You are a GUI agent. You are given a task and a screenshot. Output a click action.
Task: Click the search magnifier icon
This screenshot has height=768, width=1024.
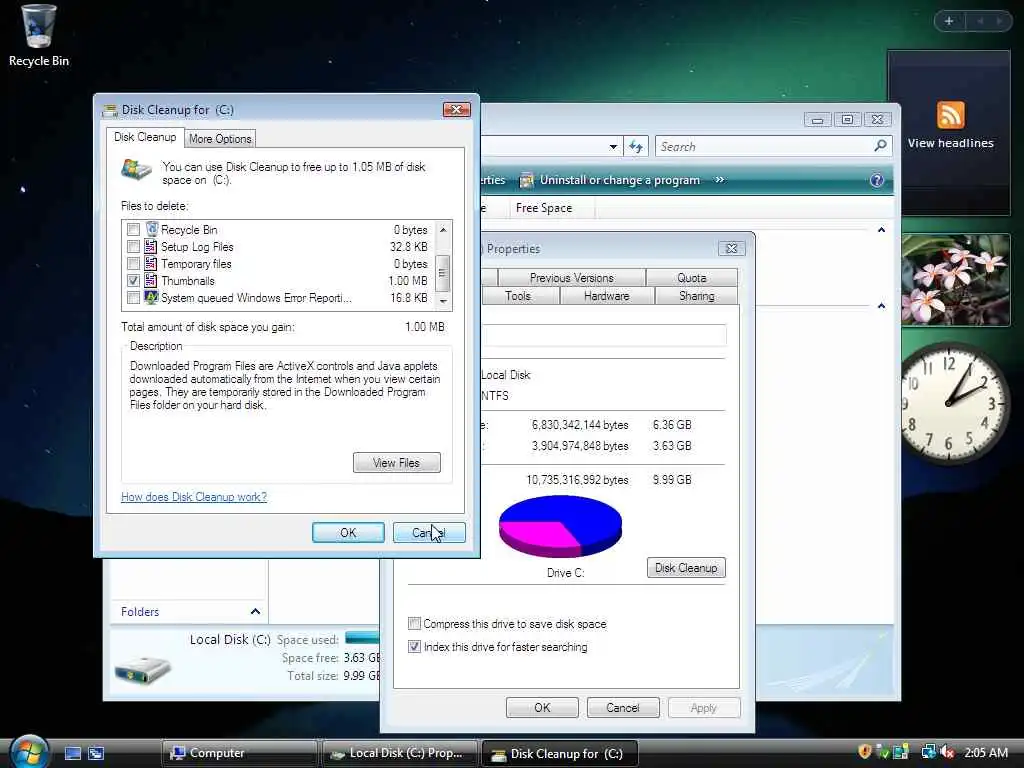pos(880,146)
